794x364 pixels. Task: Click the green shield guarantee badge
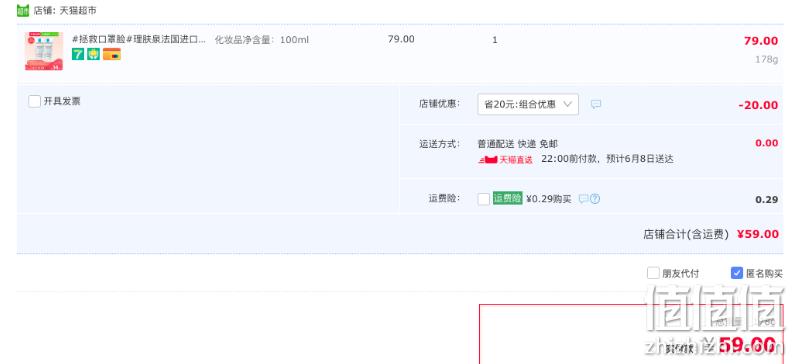click(x=93, y=54)
